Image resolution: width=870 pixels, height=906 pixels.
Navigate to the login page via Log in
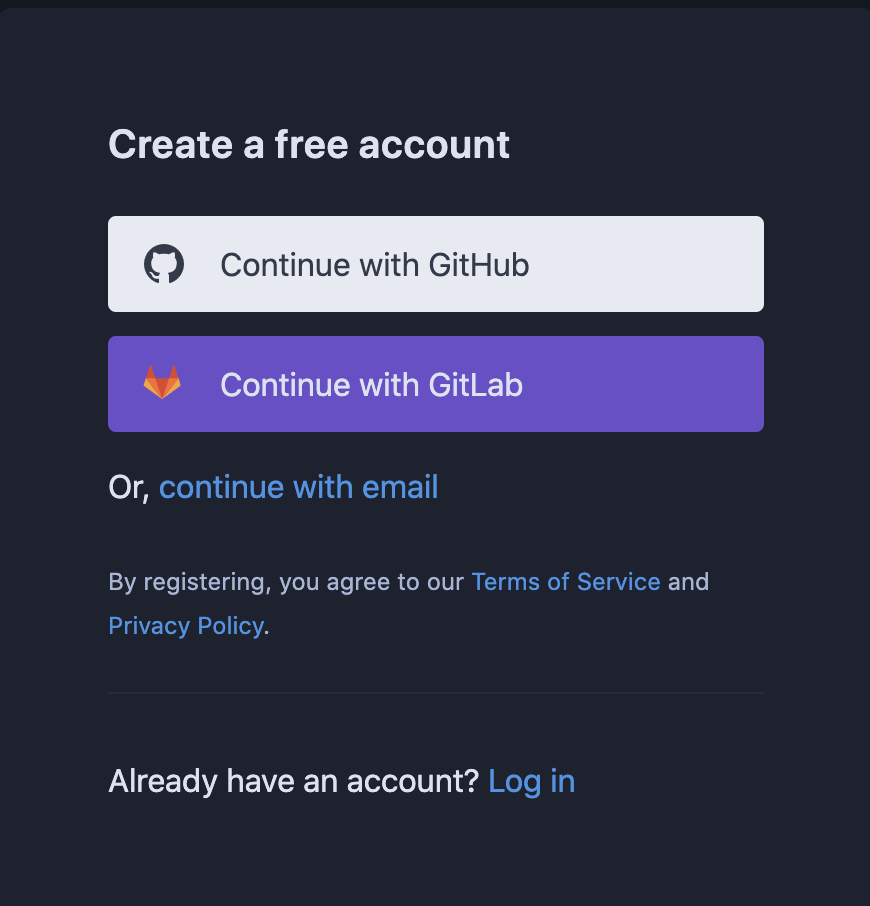point(532,781)
